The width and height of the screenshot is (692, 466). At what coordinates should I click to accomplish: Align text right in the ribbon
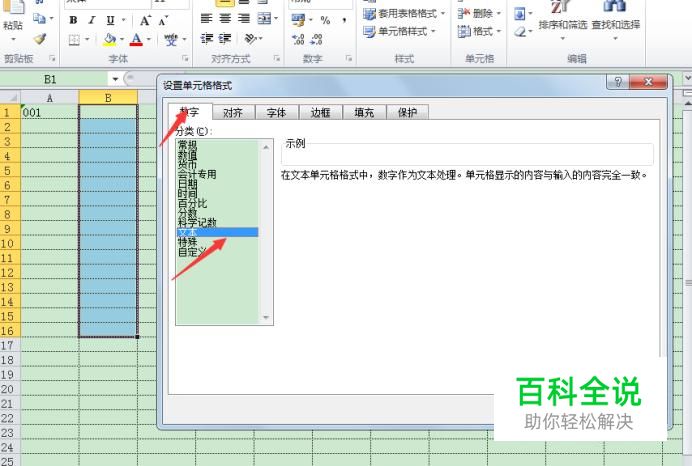(244, 19)
